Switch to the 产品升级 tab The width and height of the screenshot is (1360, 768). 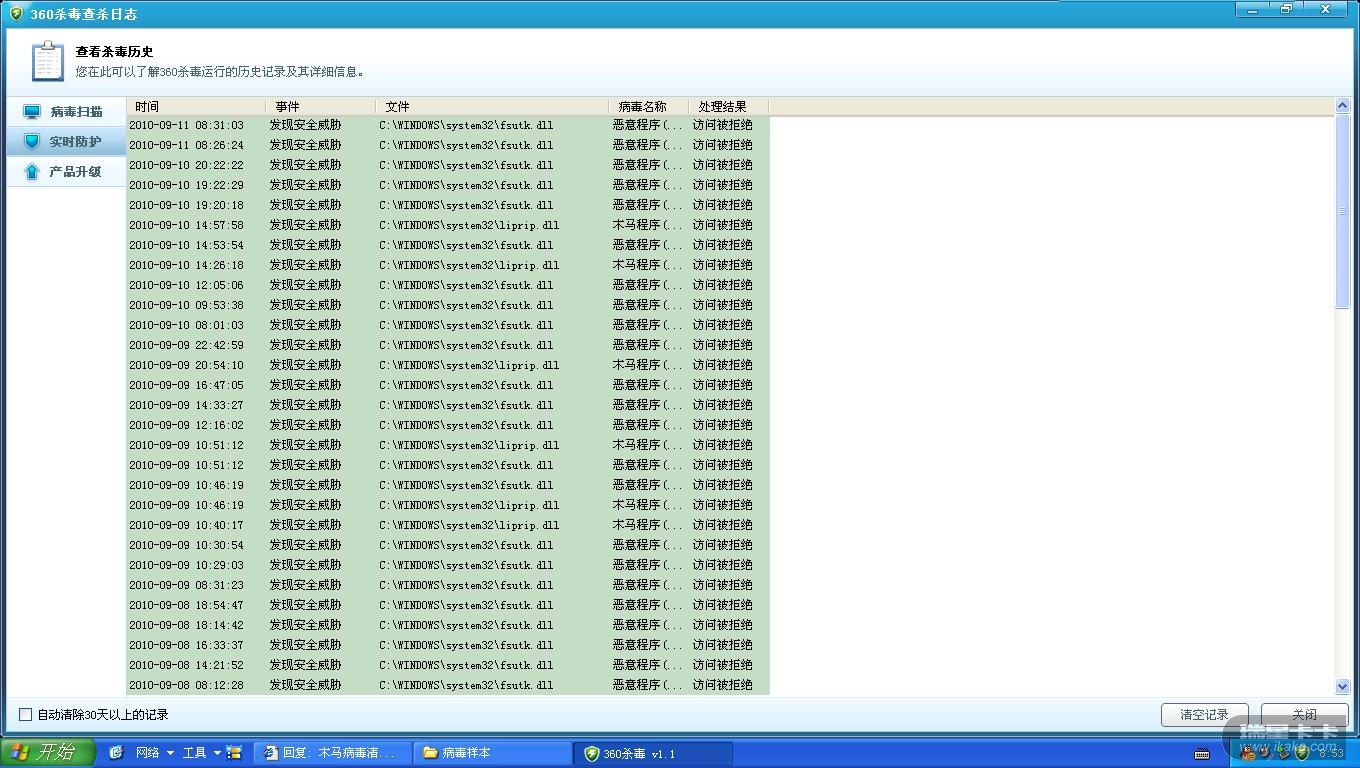click(66, 172)
